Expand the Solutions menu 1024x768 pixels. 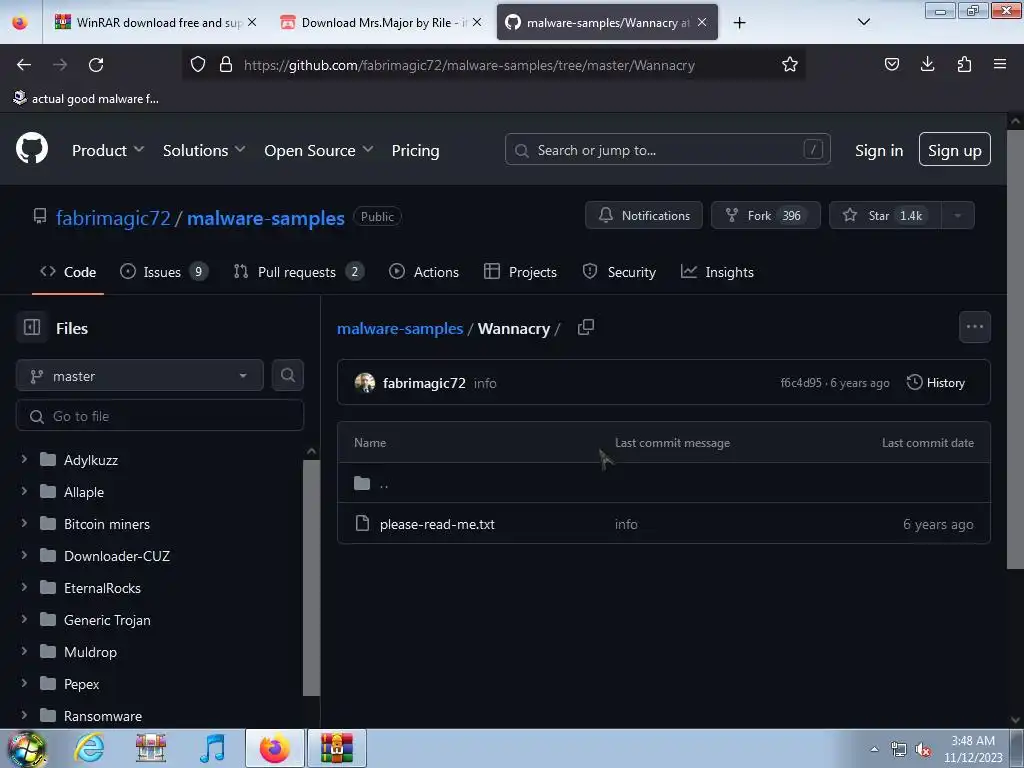[204, 150]
